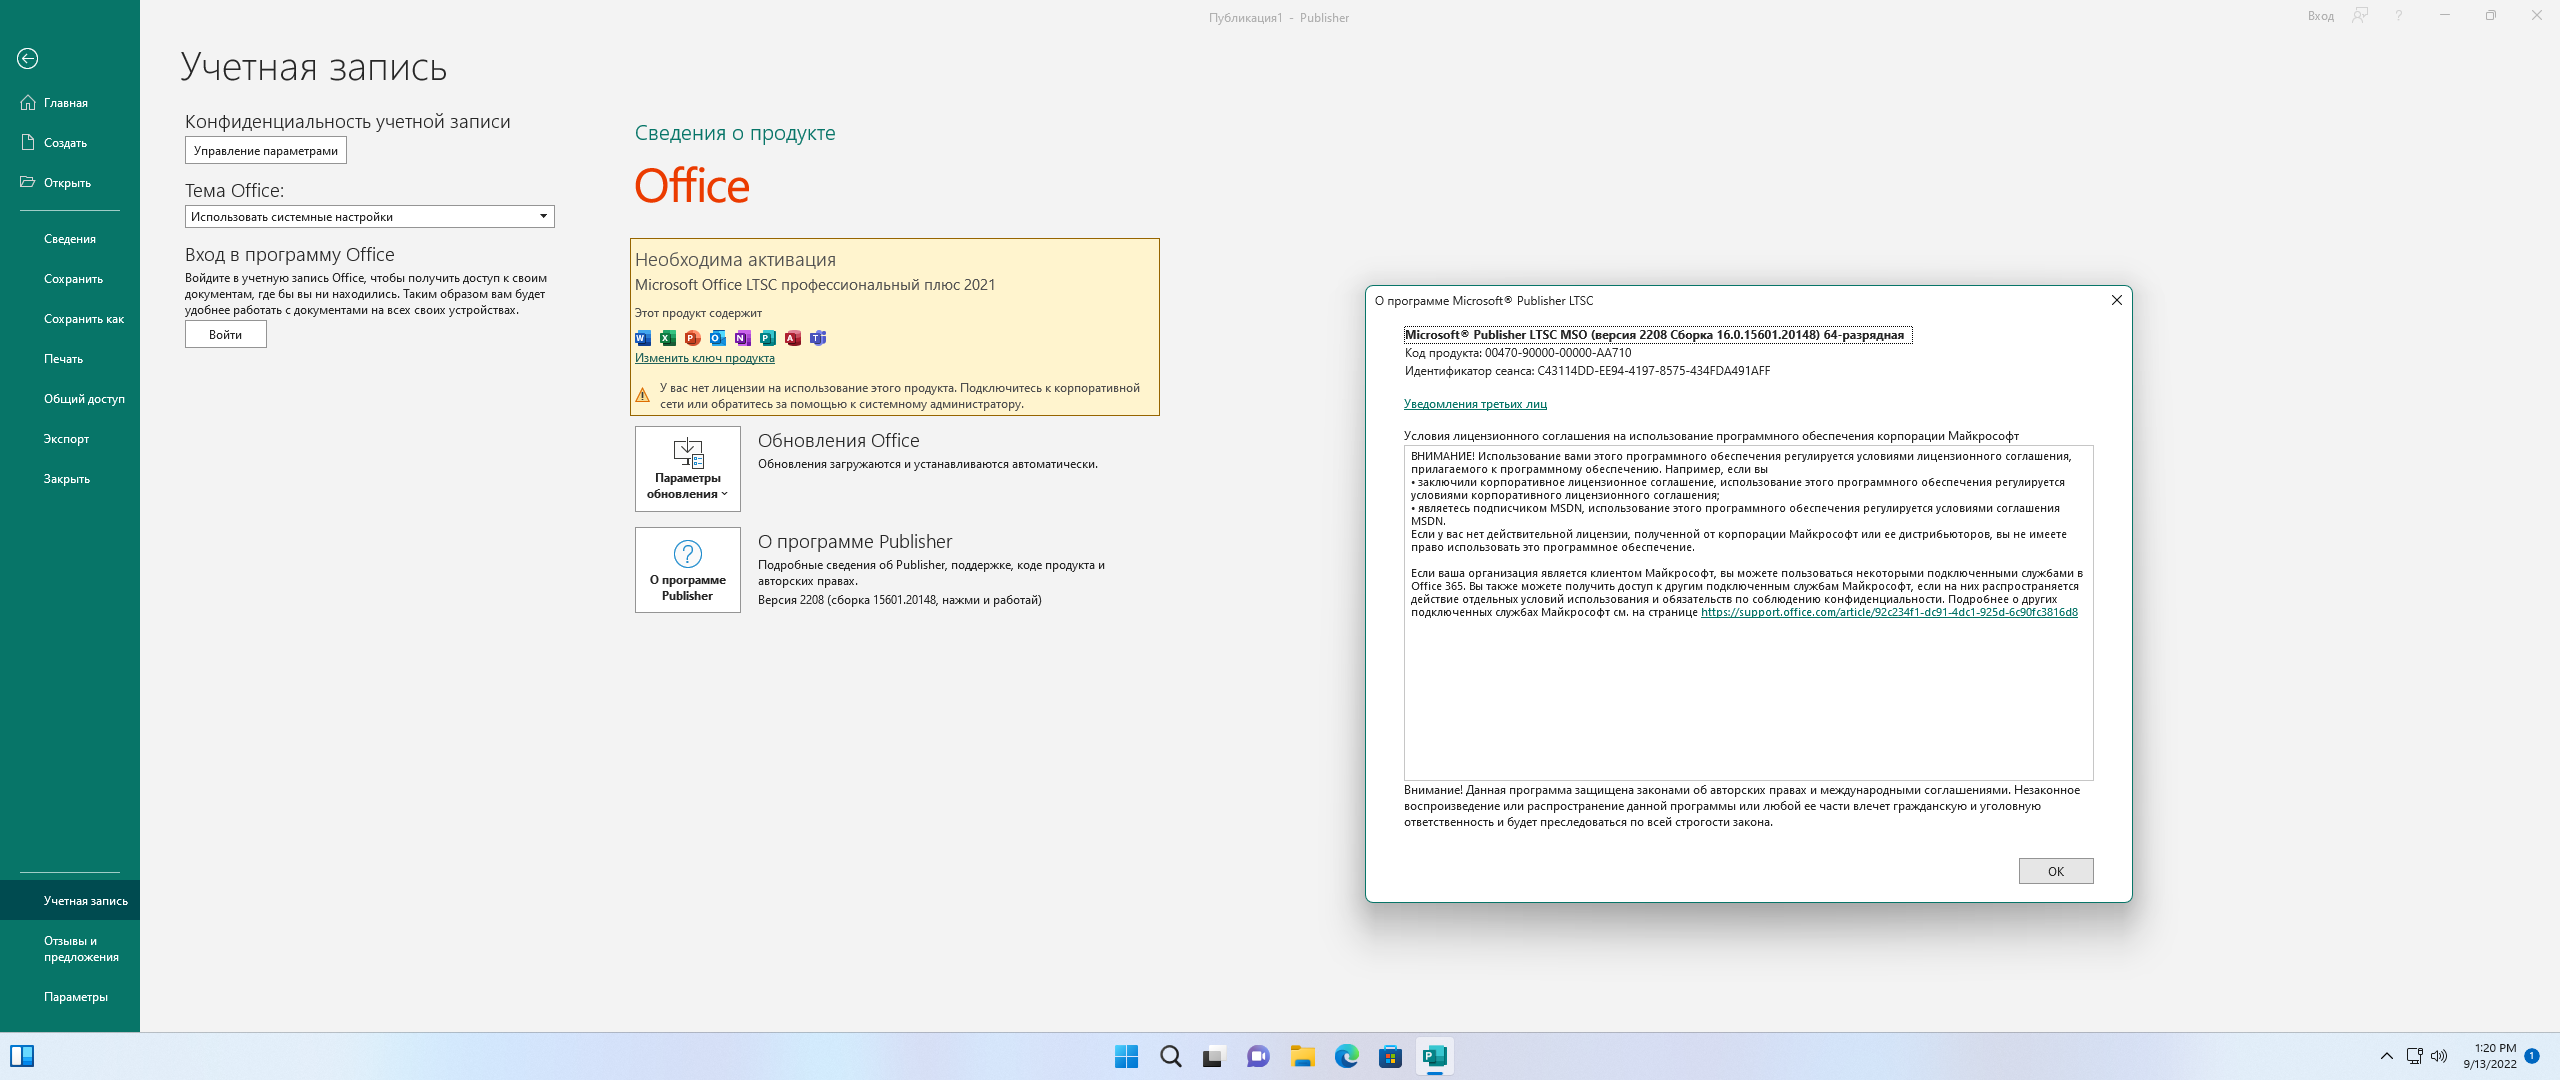Click the Идентификатор сеанса line

1587,371
